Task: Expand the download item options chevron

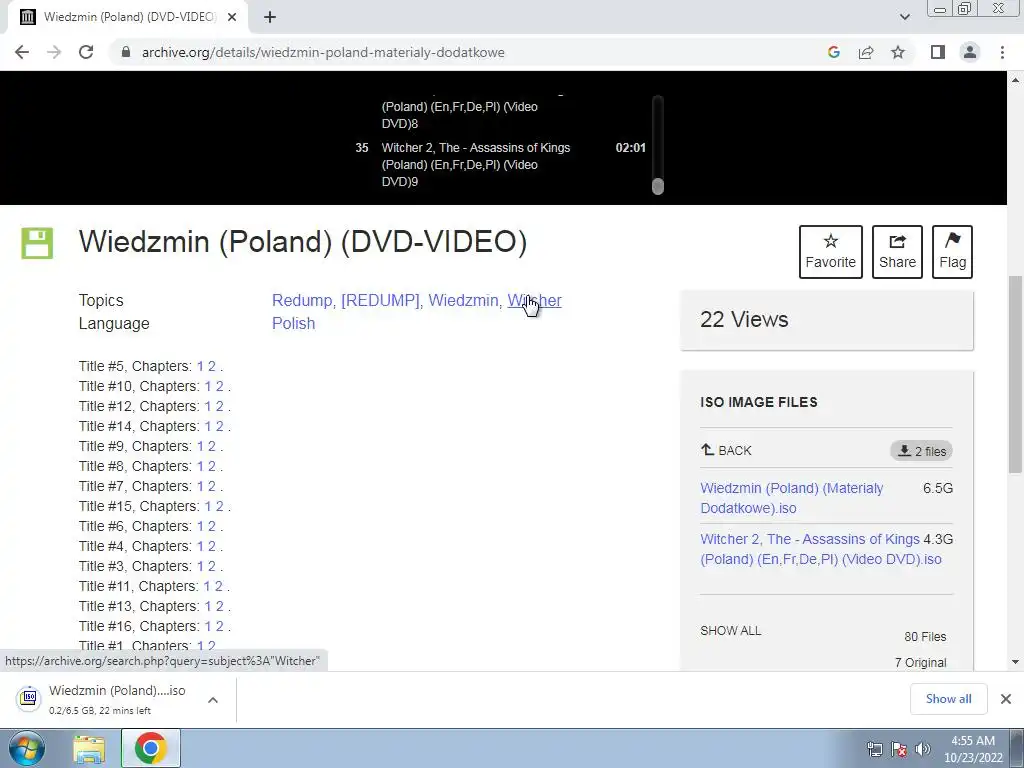Action: coord(212,699)
